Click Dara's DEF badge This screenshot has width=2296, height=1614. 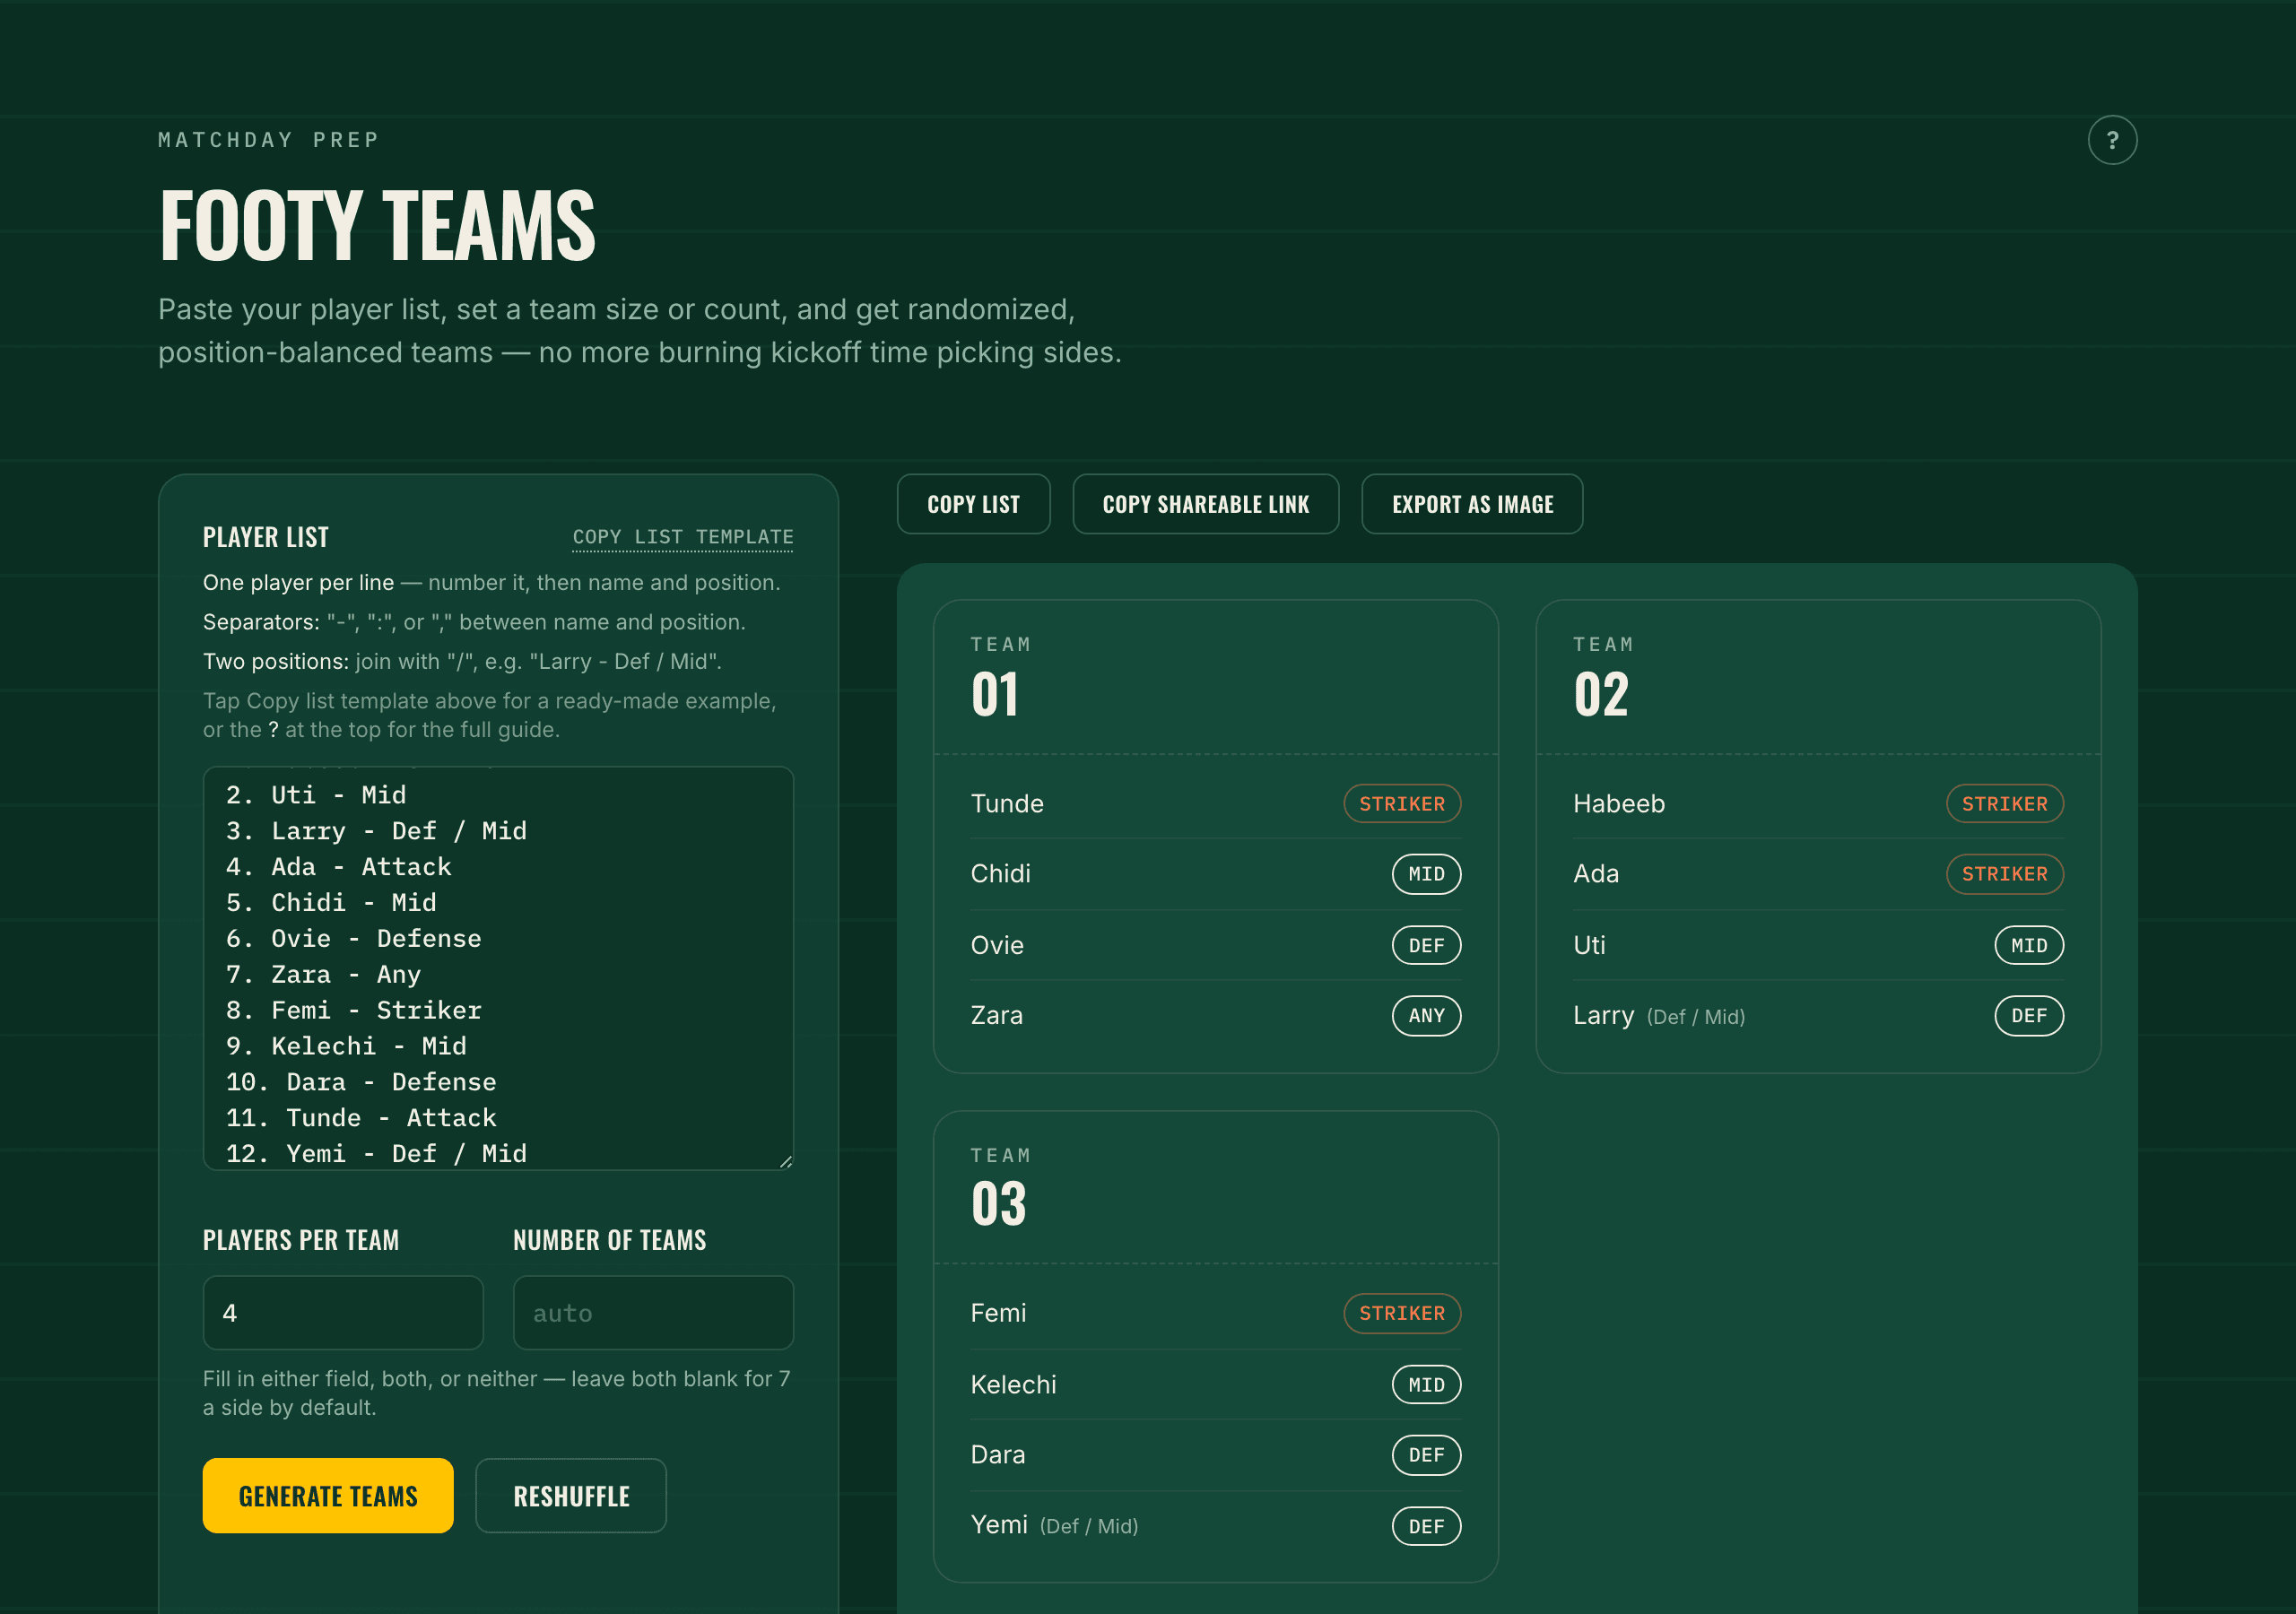[x=1426, y=1454]
